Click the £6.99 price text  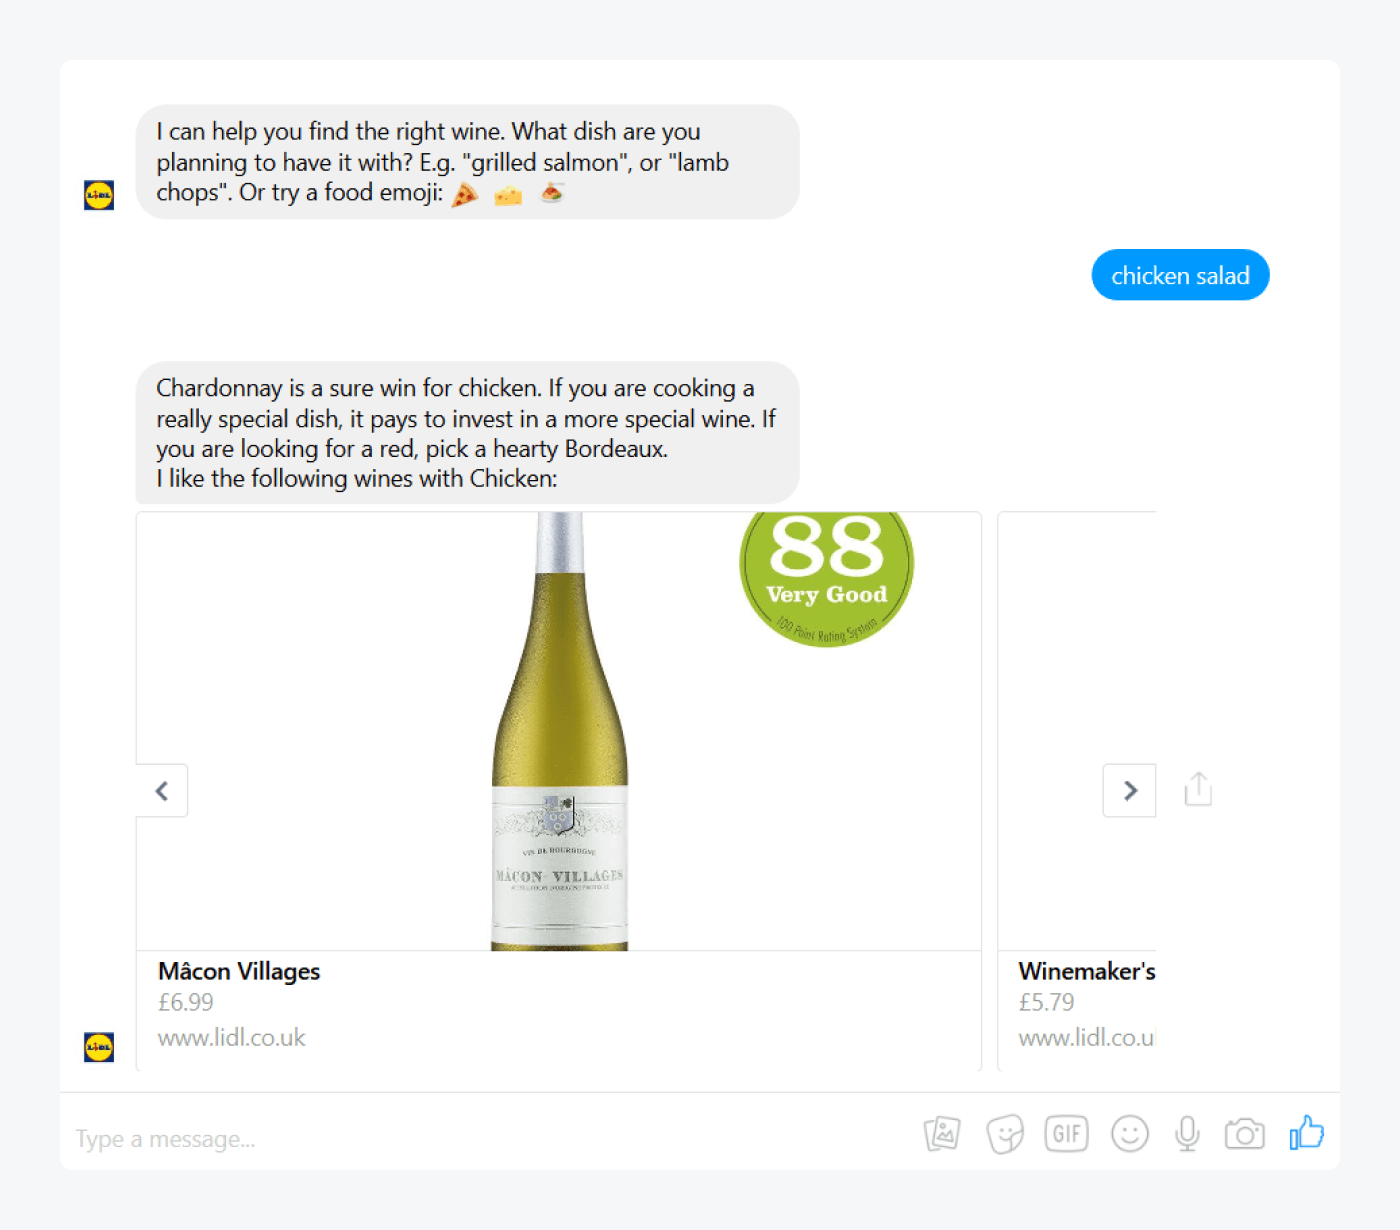(186, 1002)
